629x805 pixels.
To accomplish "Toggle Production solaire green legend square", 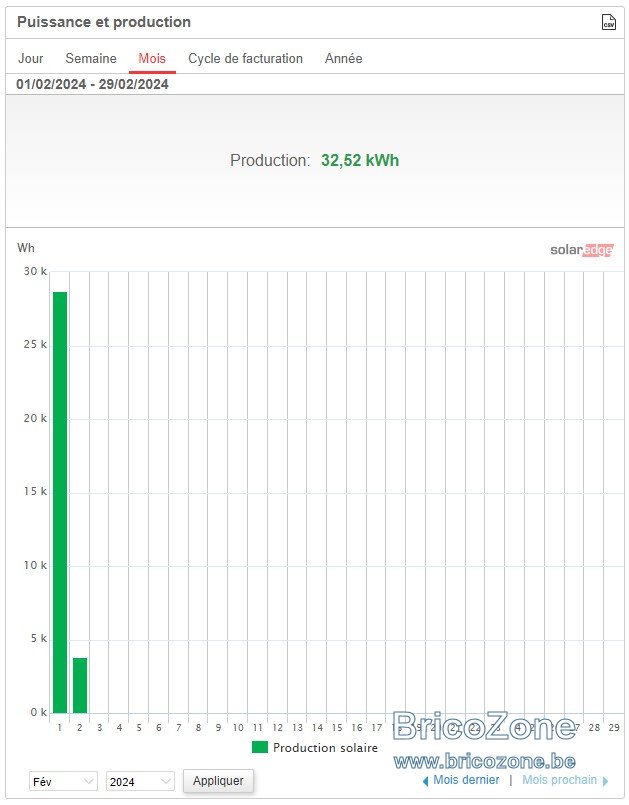I will click(x=260, y=747).
